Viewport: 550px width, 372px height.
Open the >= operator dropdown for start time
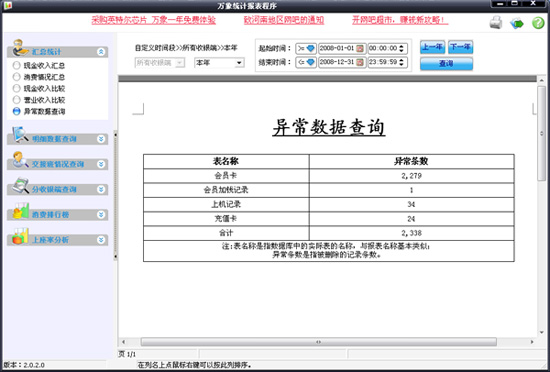[x=306, y=49]
